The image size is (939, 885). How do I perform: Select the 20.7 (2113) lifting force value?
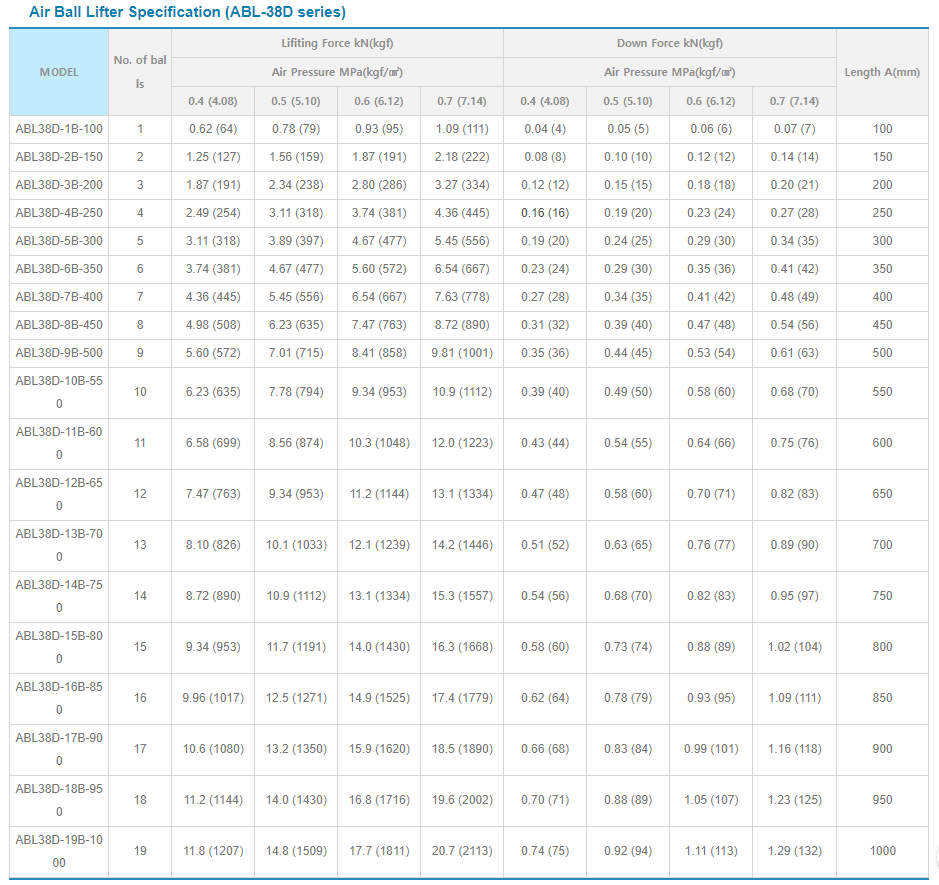[x=461, y=851]
